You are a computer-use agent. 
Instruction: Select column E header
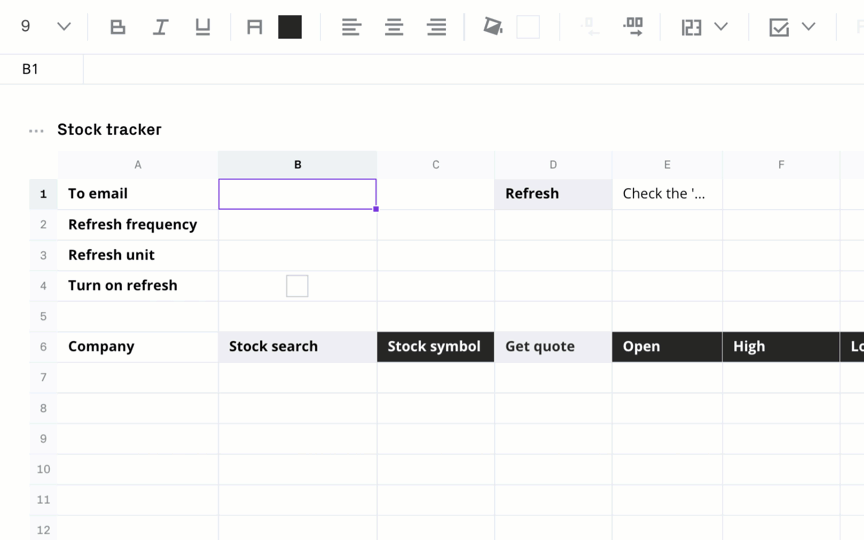click(x=667, y=165)
